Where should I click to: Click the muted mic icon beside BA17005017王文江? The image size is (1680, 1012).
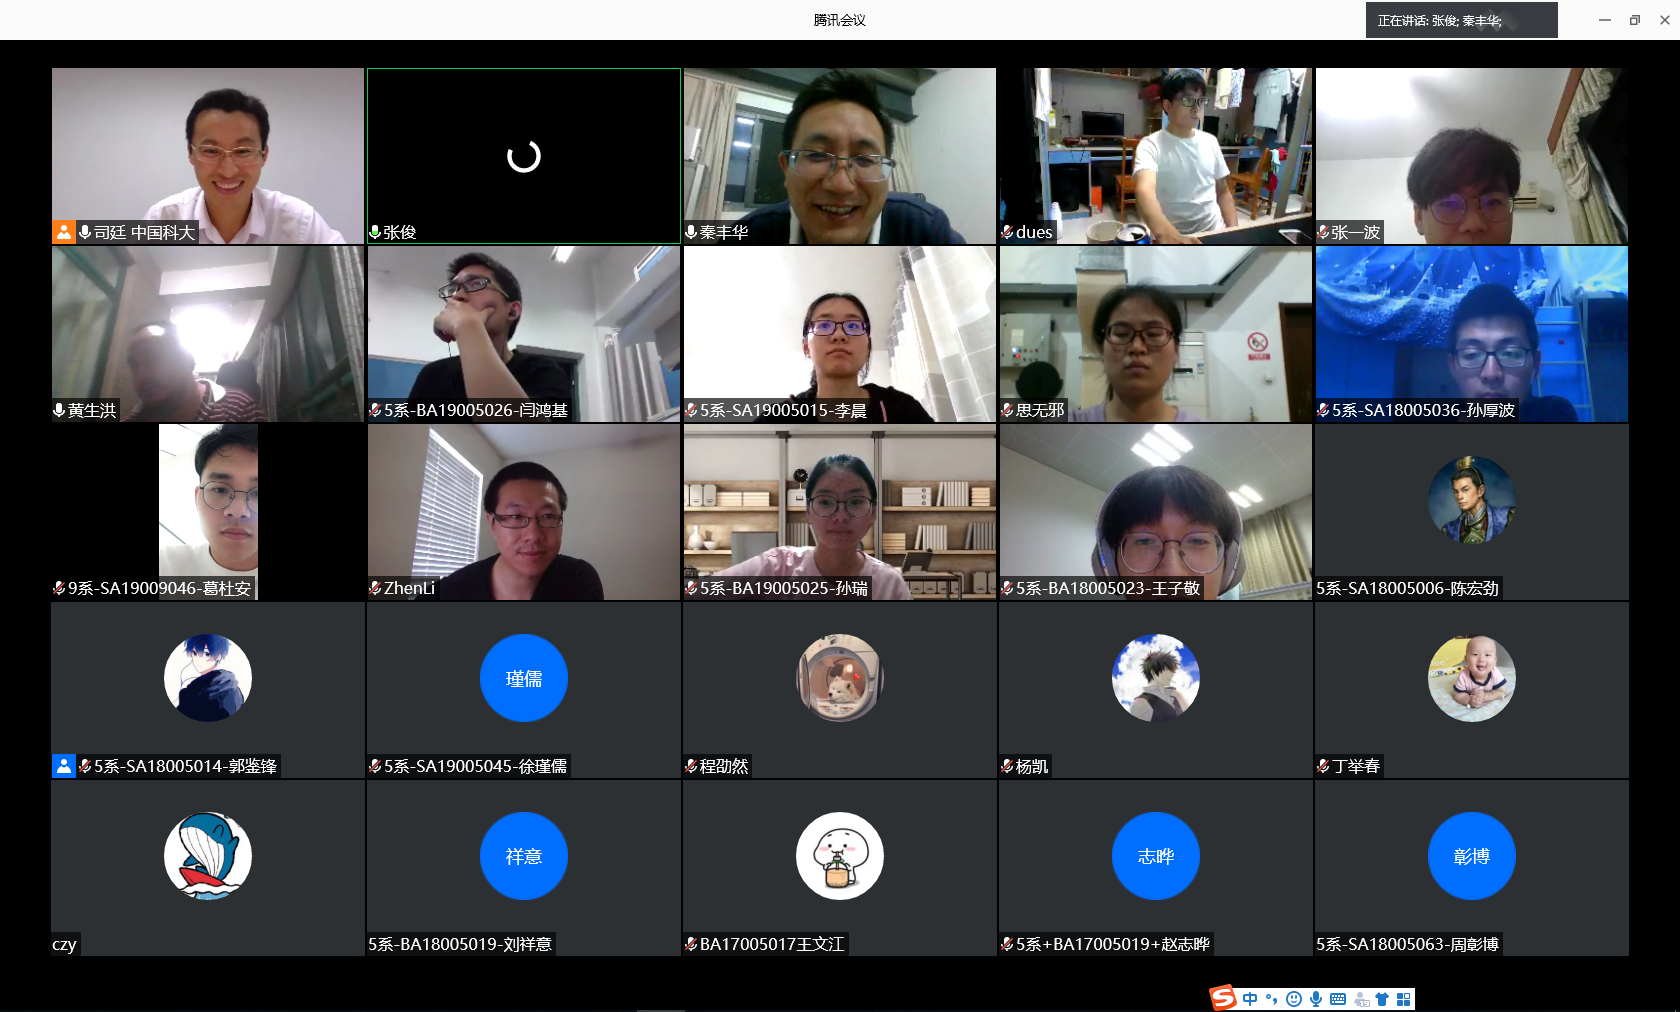pos(691,944)
